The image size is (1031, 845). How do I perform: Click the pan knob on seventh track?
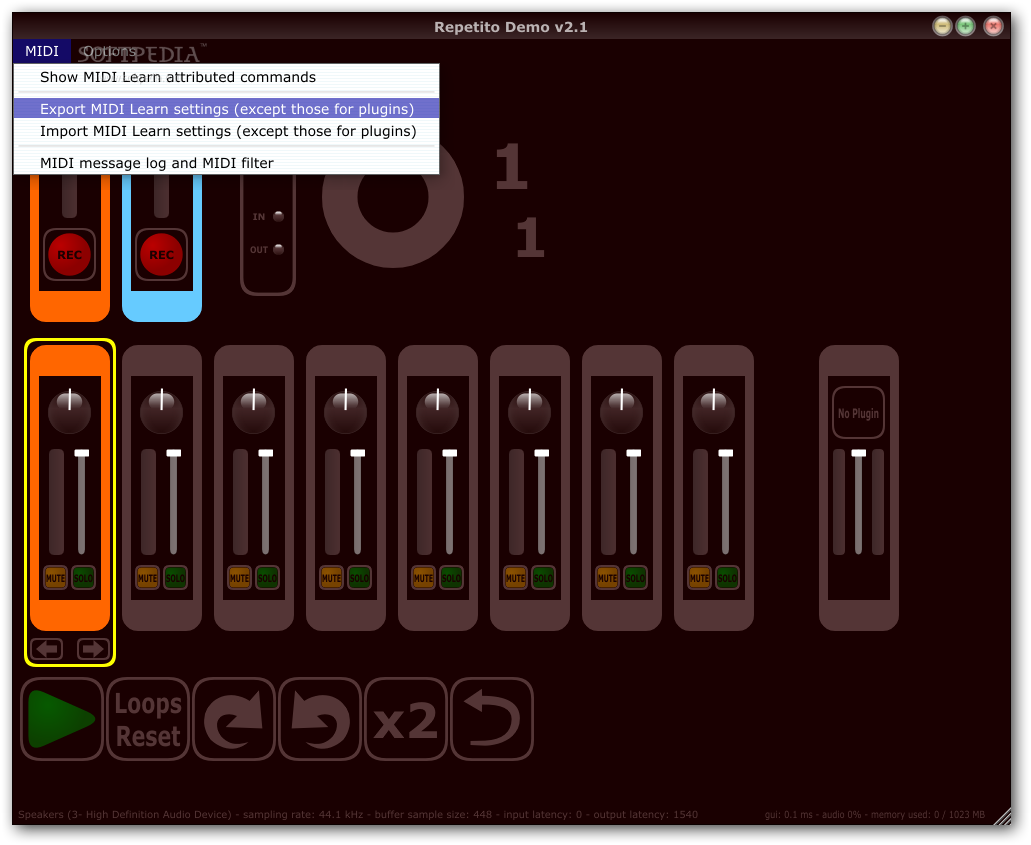[622, 411]
